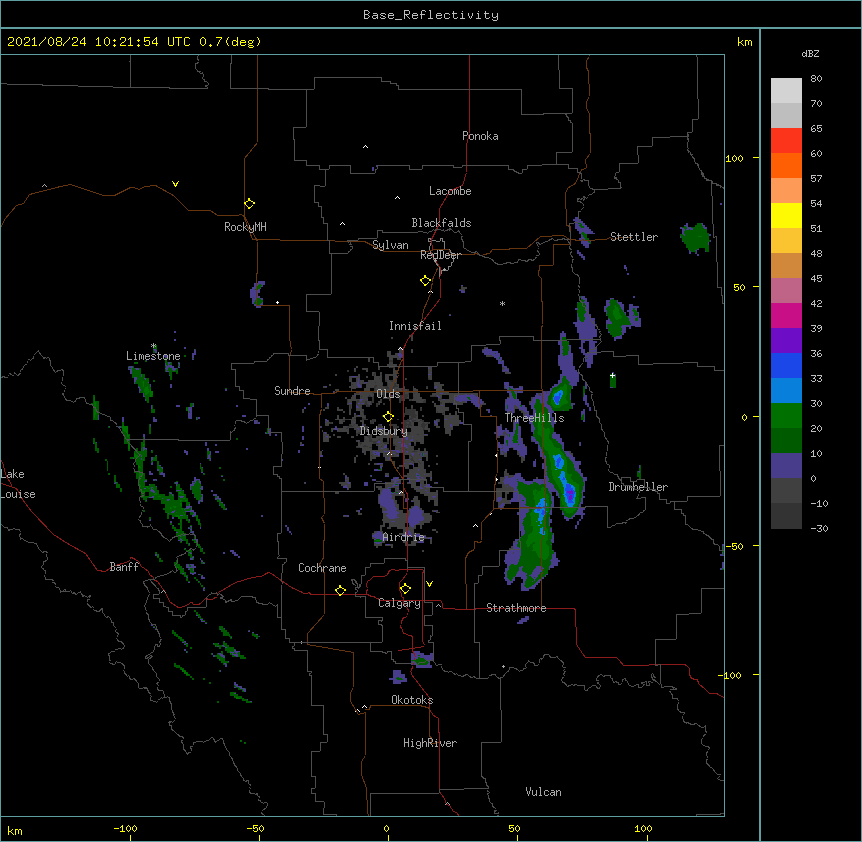Click the -30 value in dBZ legend
Screen dimensions: 862x842
pyautogui.click(x=819, y=528)
